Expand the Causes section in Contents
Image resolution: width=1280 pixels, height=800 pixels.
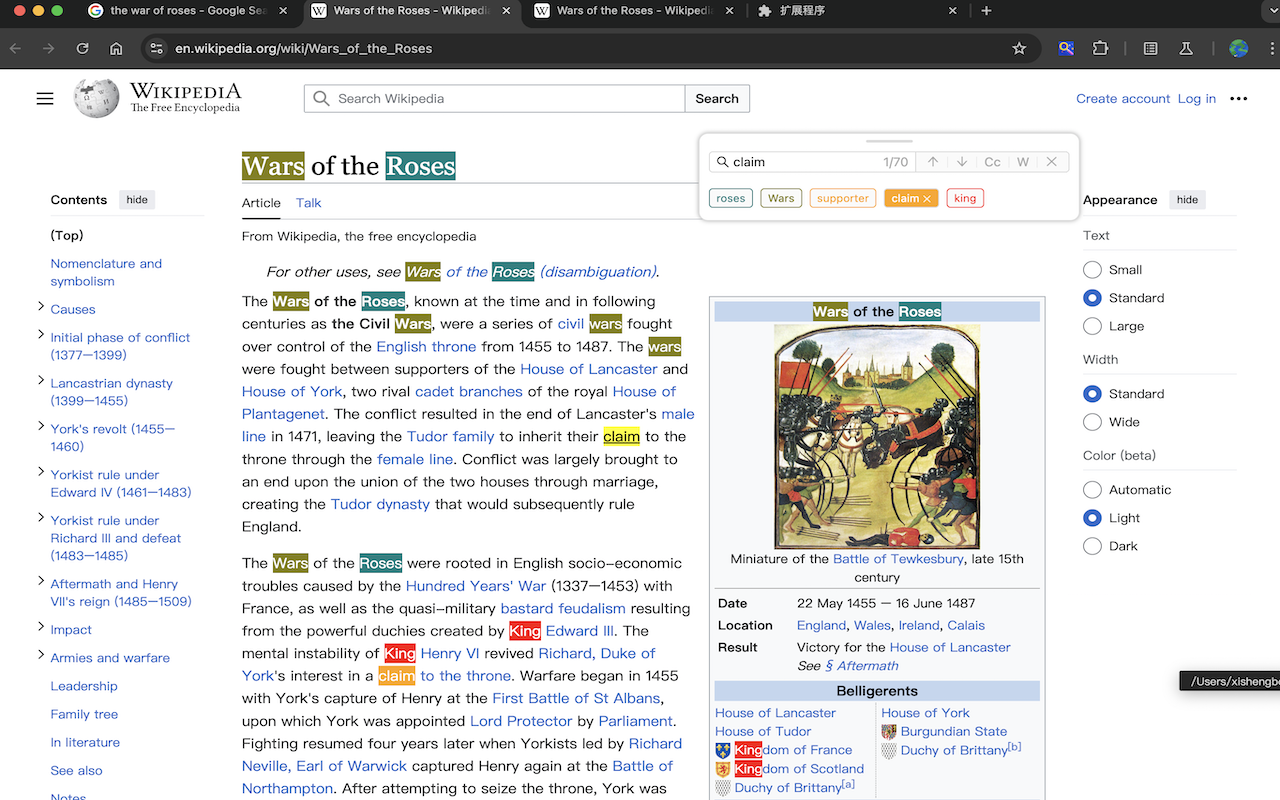point(40,308)
